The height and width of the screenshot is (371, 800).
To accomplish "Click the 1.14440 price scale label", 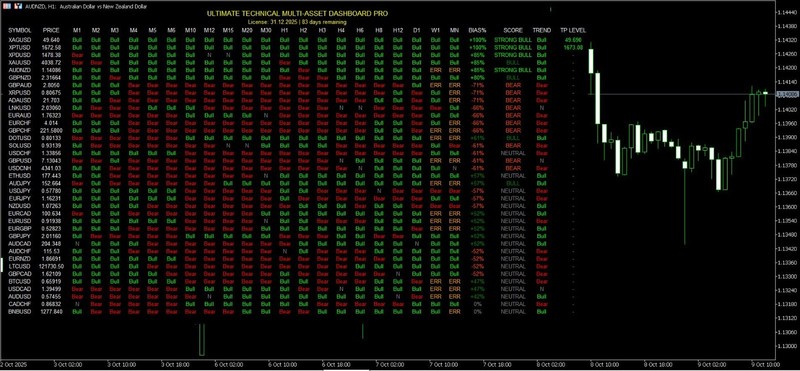I will [x=787, y=12].
